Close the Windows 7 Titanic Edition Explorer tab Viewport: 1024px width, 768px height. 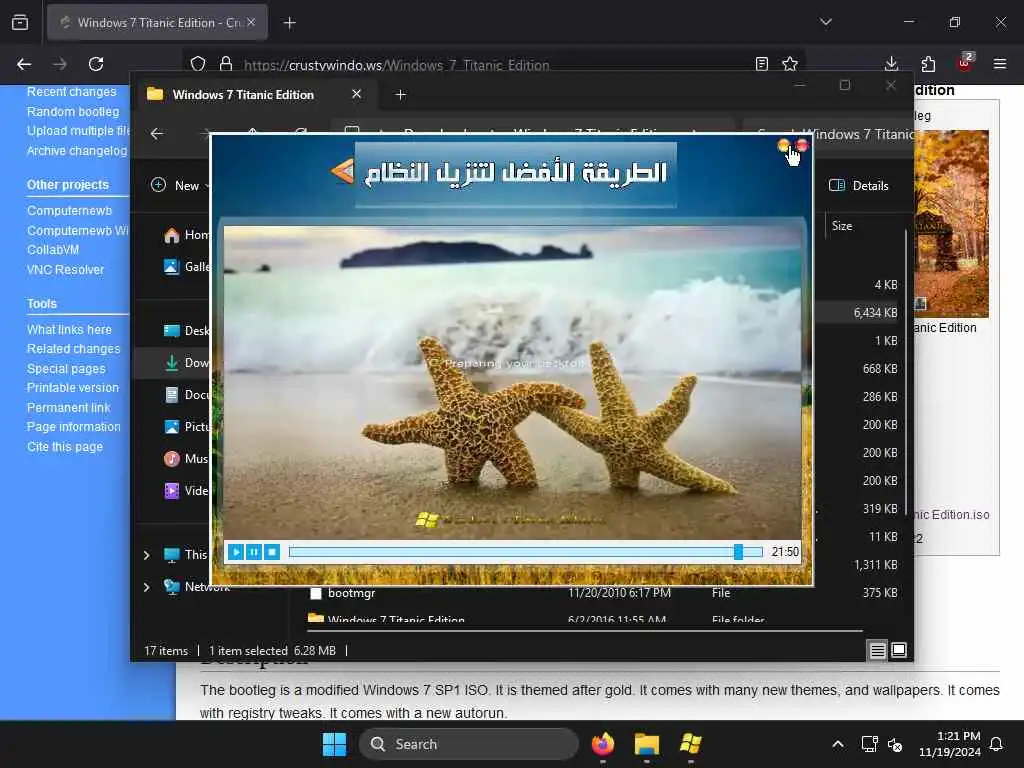(357, 94)
